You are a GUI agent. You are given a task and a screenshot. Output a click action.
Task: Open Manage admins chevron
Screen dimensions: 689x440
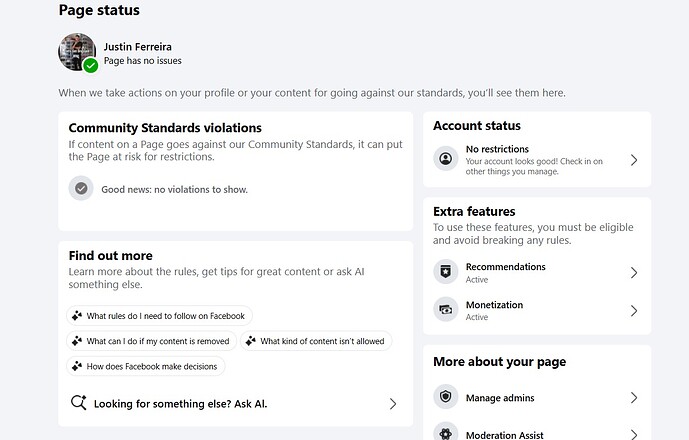tap(634, 397)
